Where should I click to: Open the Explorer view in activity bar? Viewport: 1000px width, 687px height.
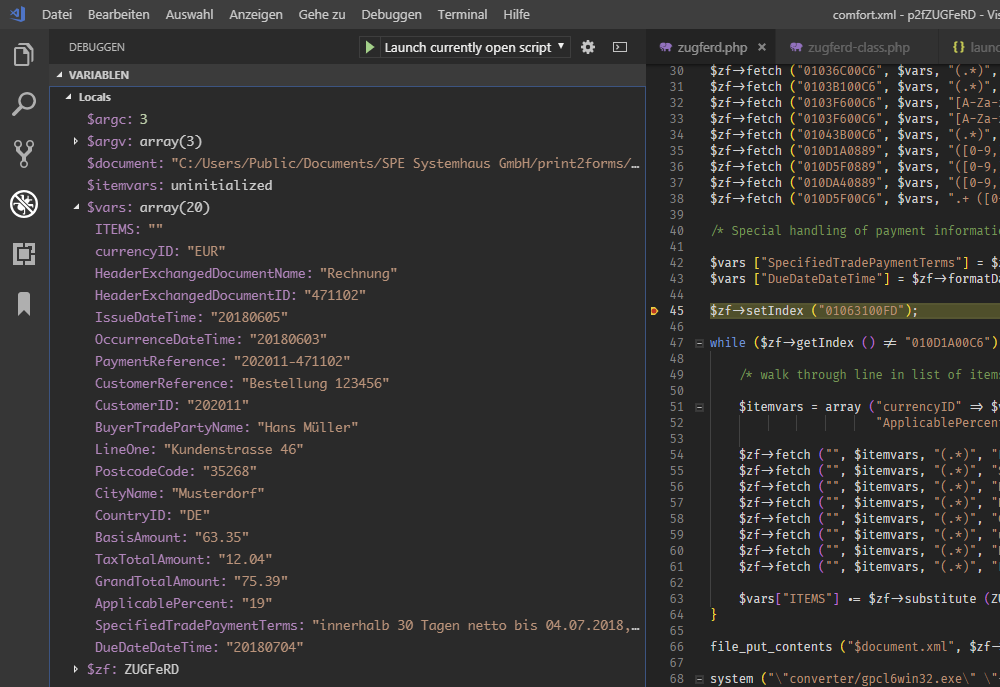coord(24,55)
